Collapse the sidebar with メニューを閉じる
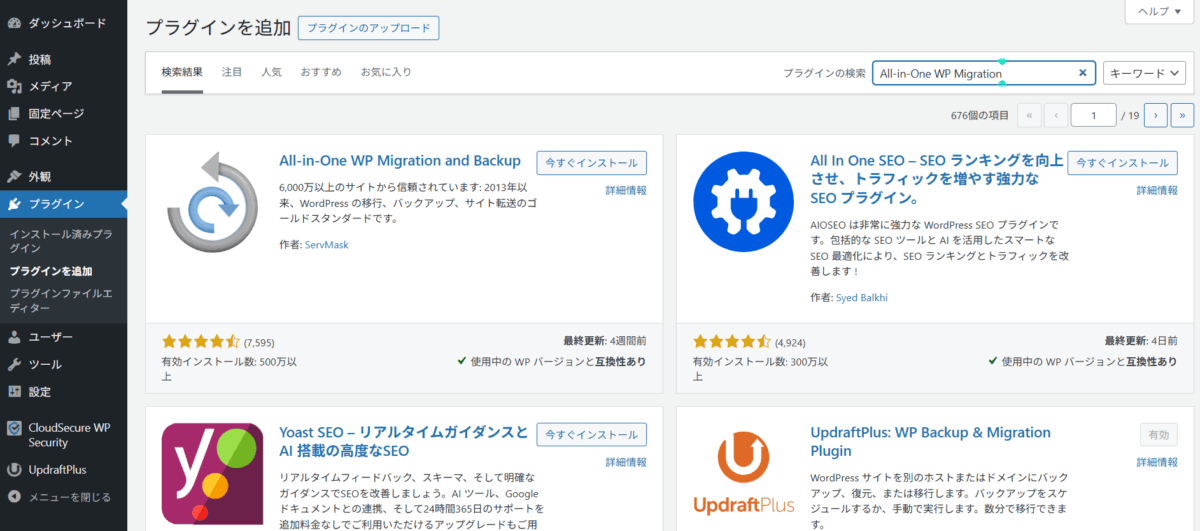 (69, 497)
